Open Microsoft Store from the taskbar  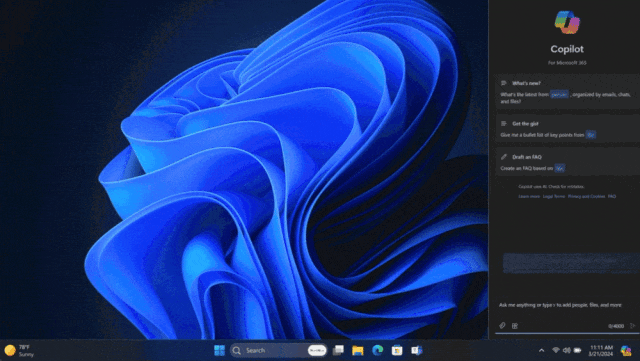[397, 350]
